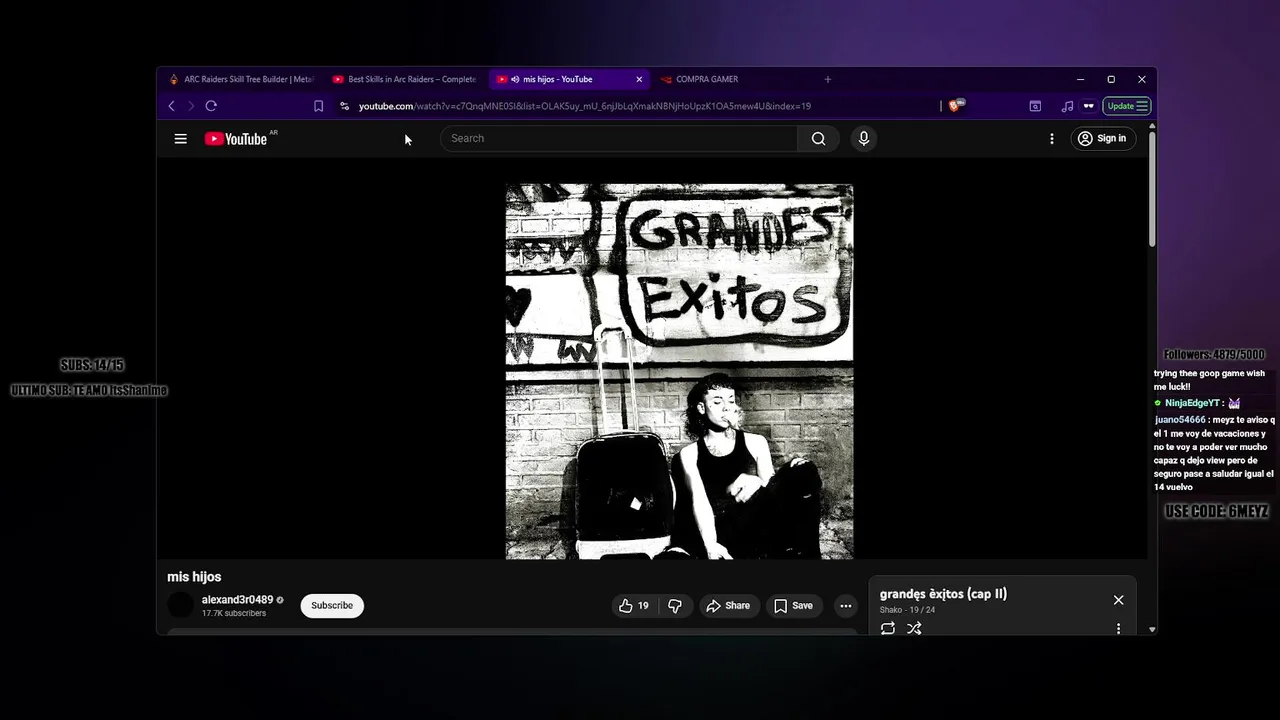Click the Grandes Exitos video artwork
Screen dimensions: 1280x720
tap(679, 371)
